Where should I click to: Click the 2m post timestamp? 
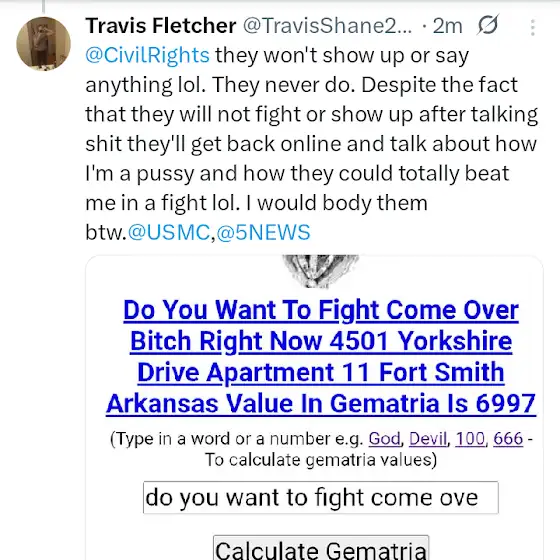(448, 26)
